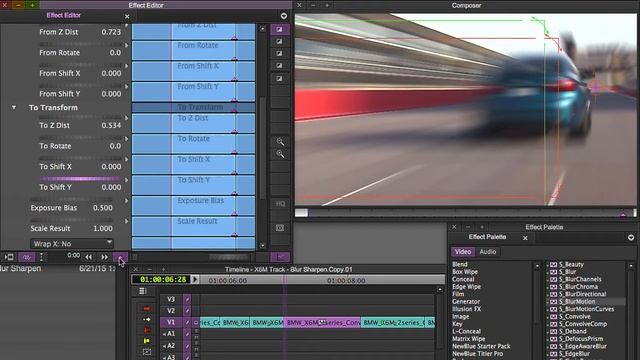Click the S_Convolve effect icon

553,316
